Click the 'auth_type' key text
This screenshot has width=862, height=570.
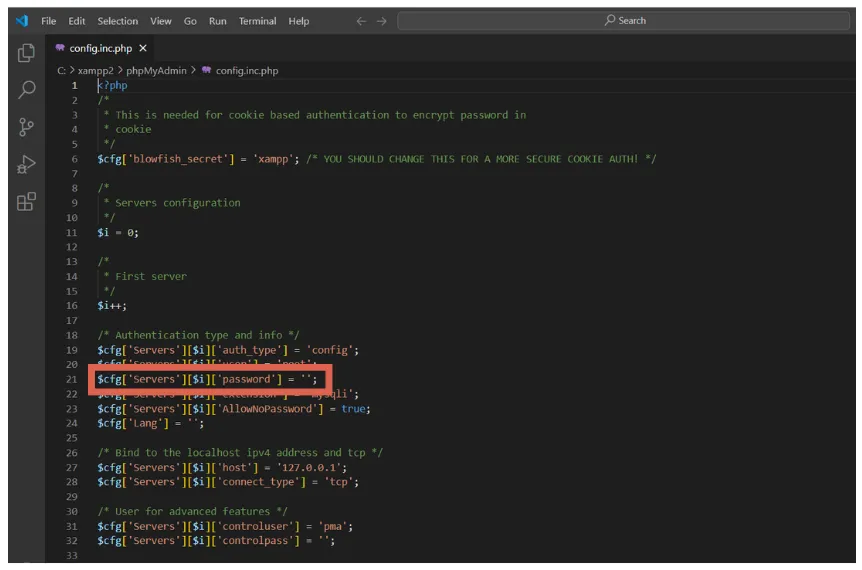(x=252, y=350)
